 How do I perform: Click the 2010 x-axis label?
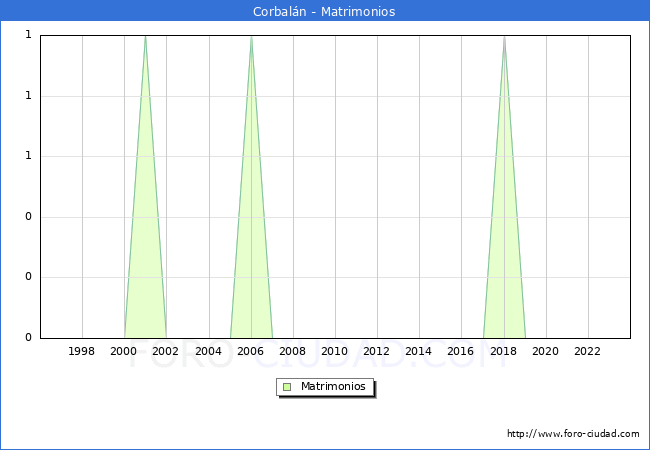[x=335, y=351]
